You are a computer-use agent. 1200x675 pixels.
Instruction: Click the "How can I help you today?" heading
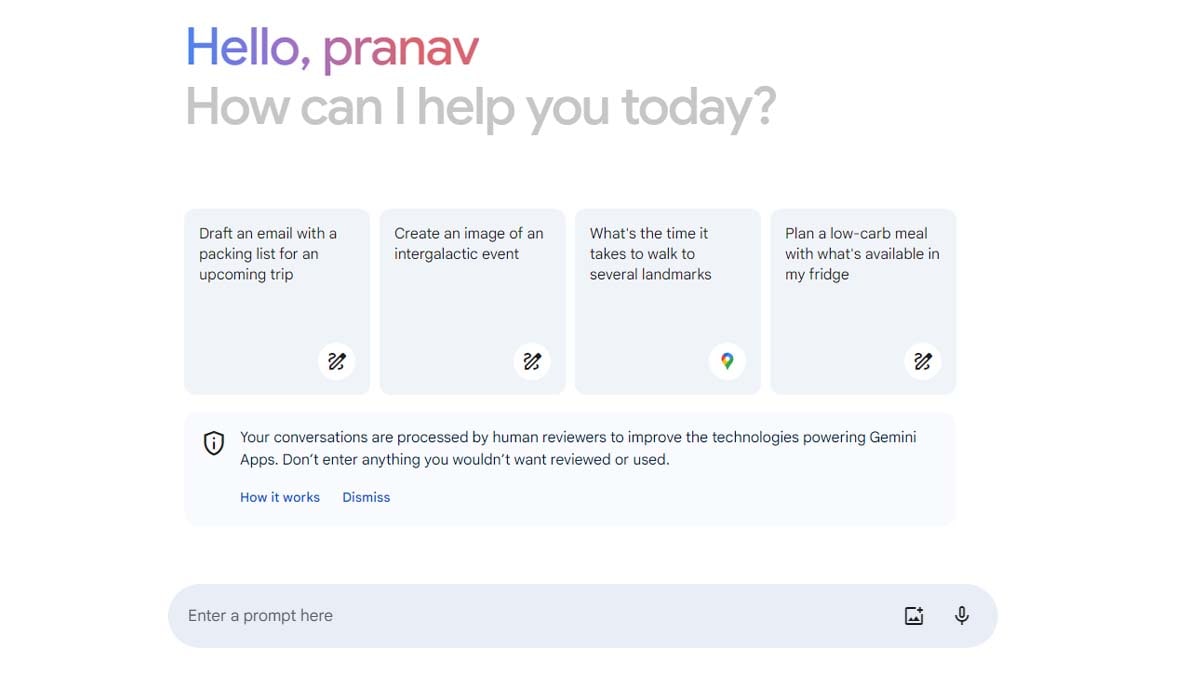[480, 107]
